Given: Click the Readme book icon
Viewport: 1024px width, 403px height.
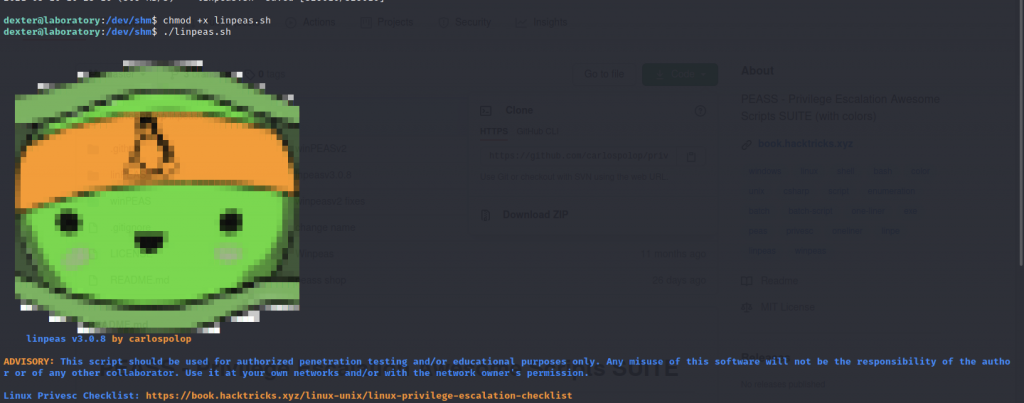Looking at the screenshot, I should click(x=746, y=282).
